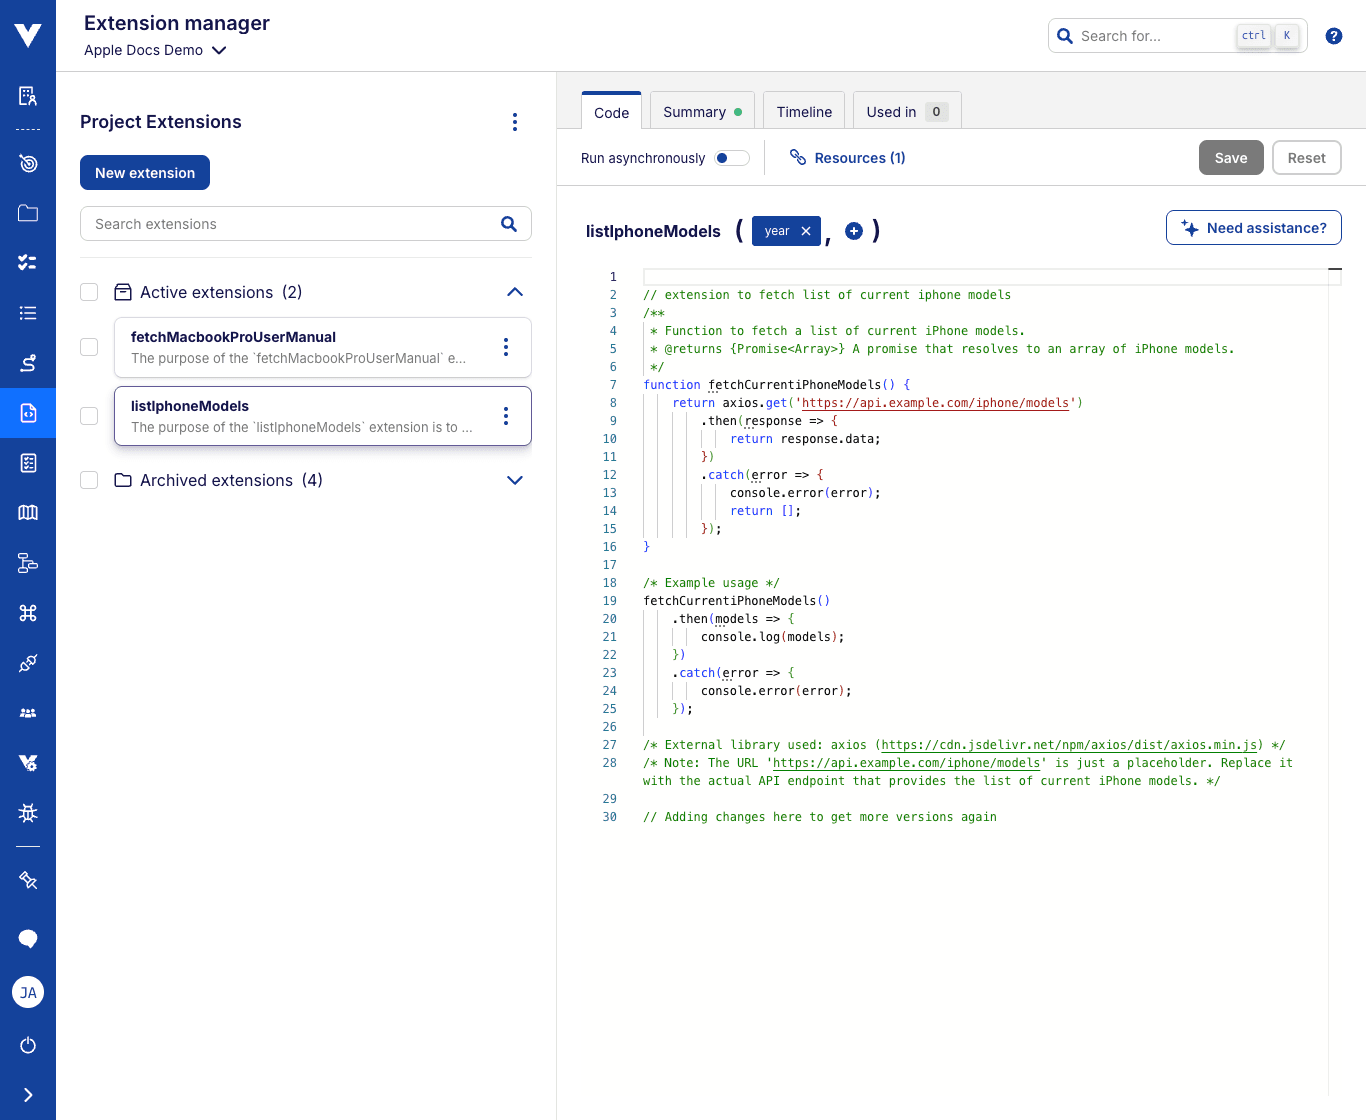The width and height of the screenshot is (1366, 1120).
Task: Select the highlighted extension code sidebar icon
Action: pos(28,413)
